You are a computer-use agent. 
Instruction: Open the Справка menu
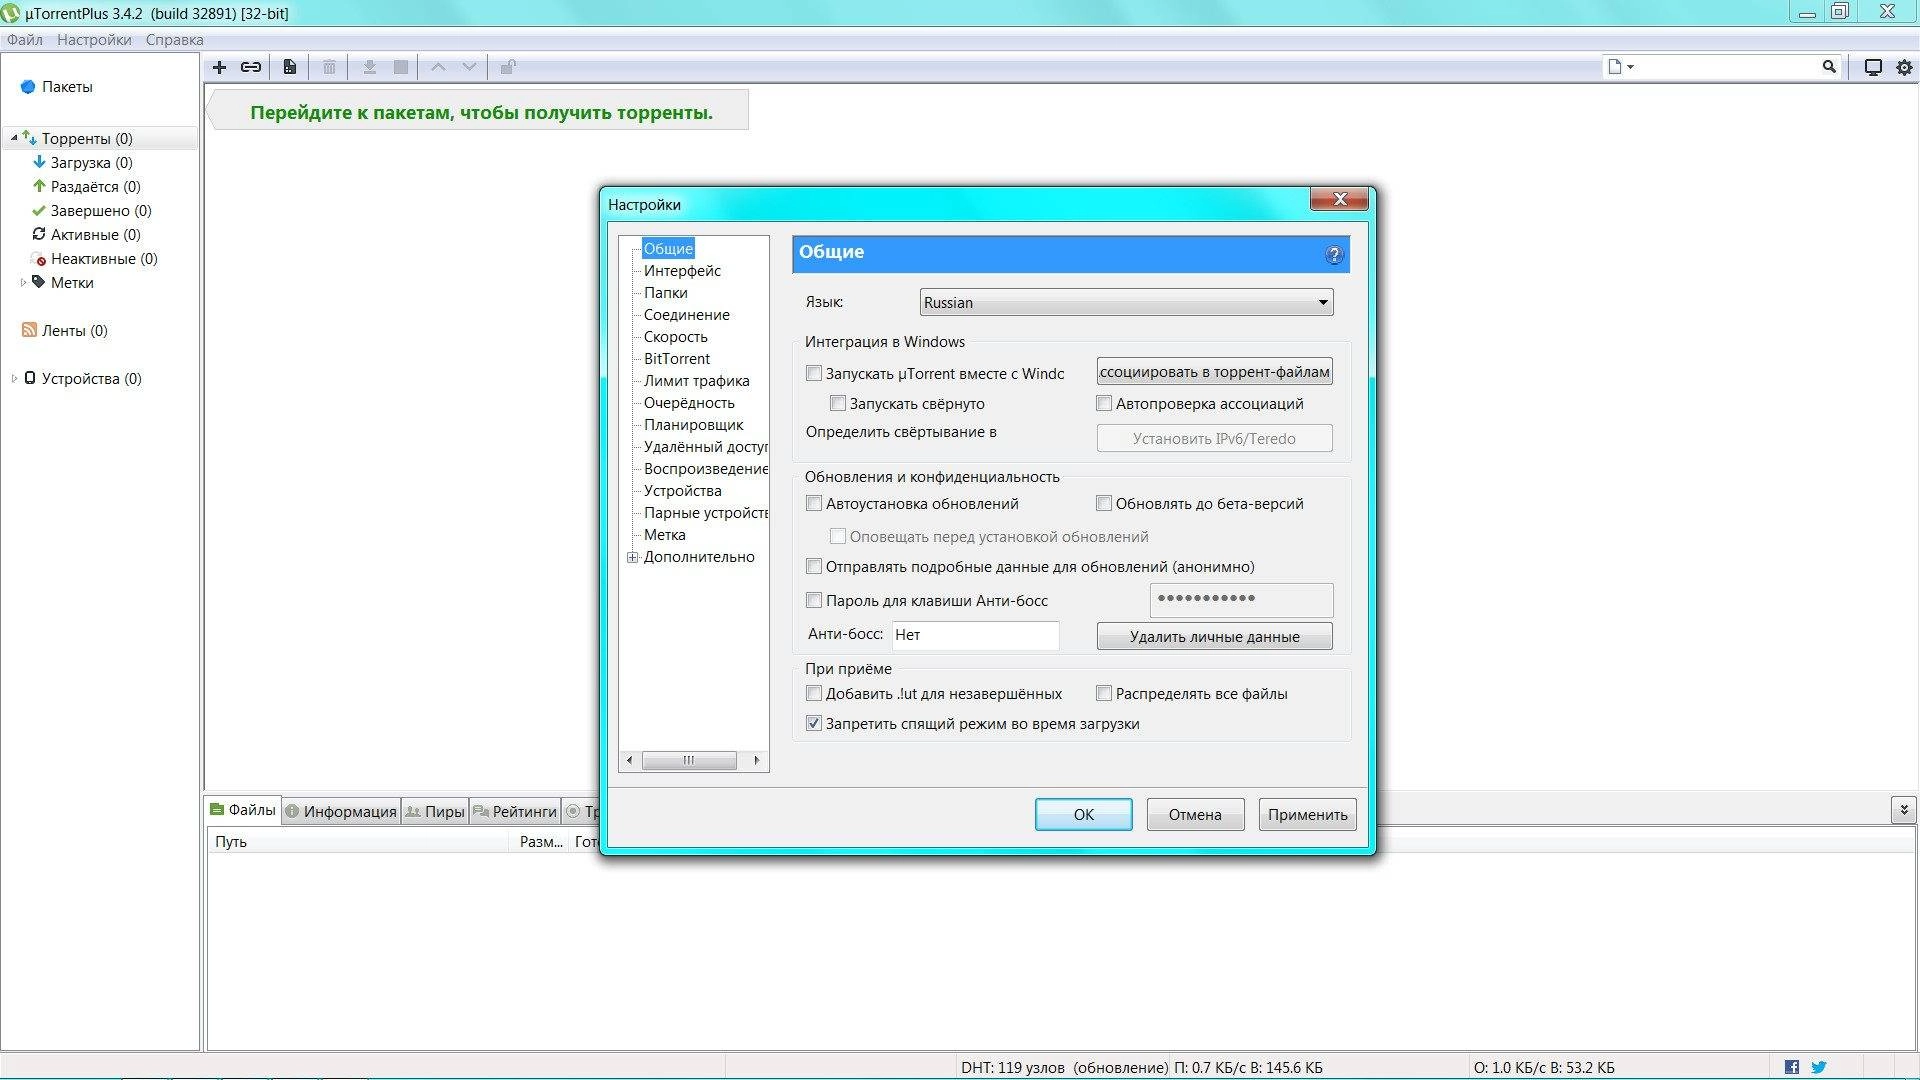pyautogui.click(x=174, y=40)
